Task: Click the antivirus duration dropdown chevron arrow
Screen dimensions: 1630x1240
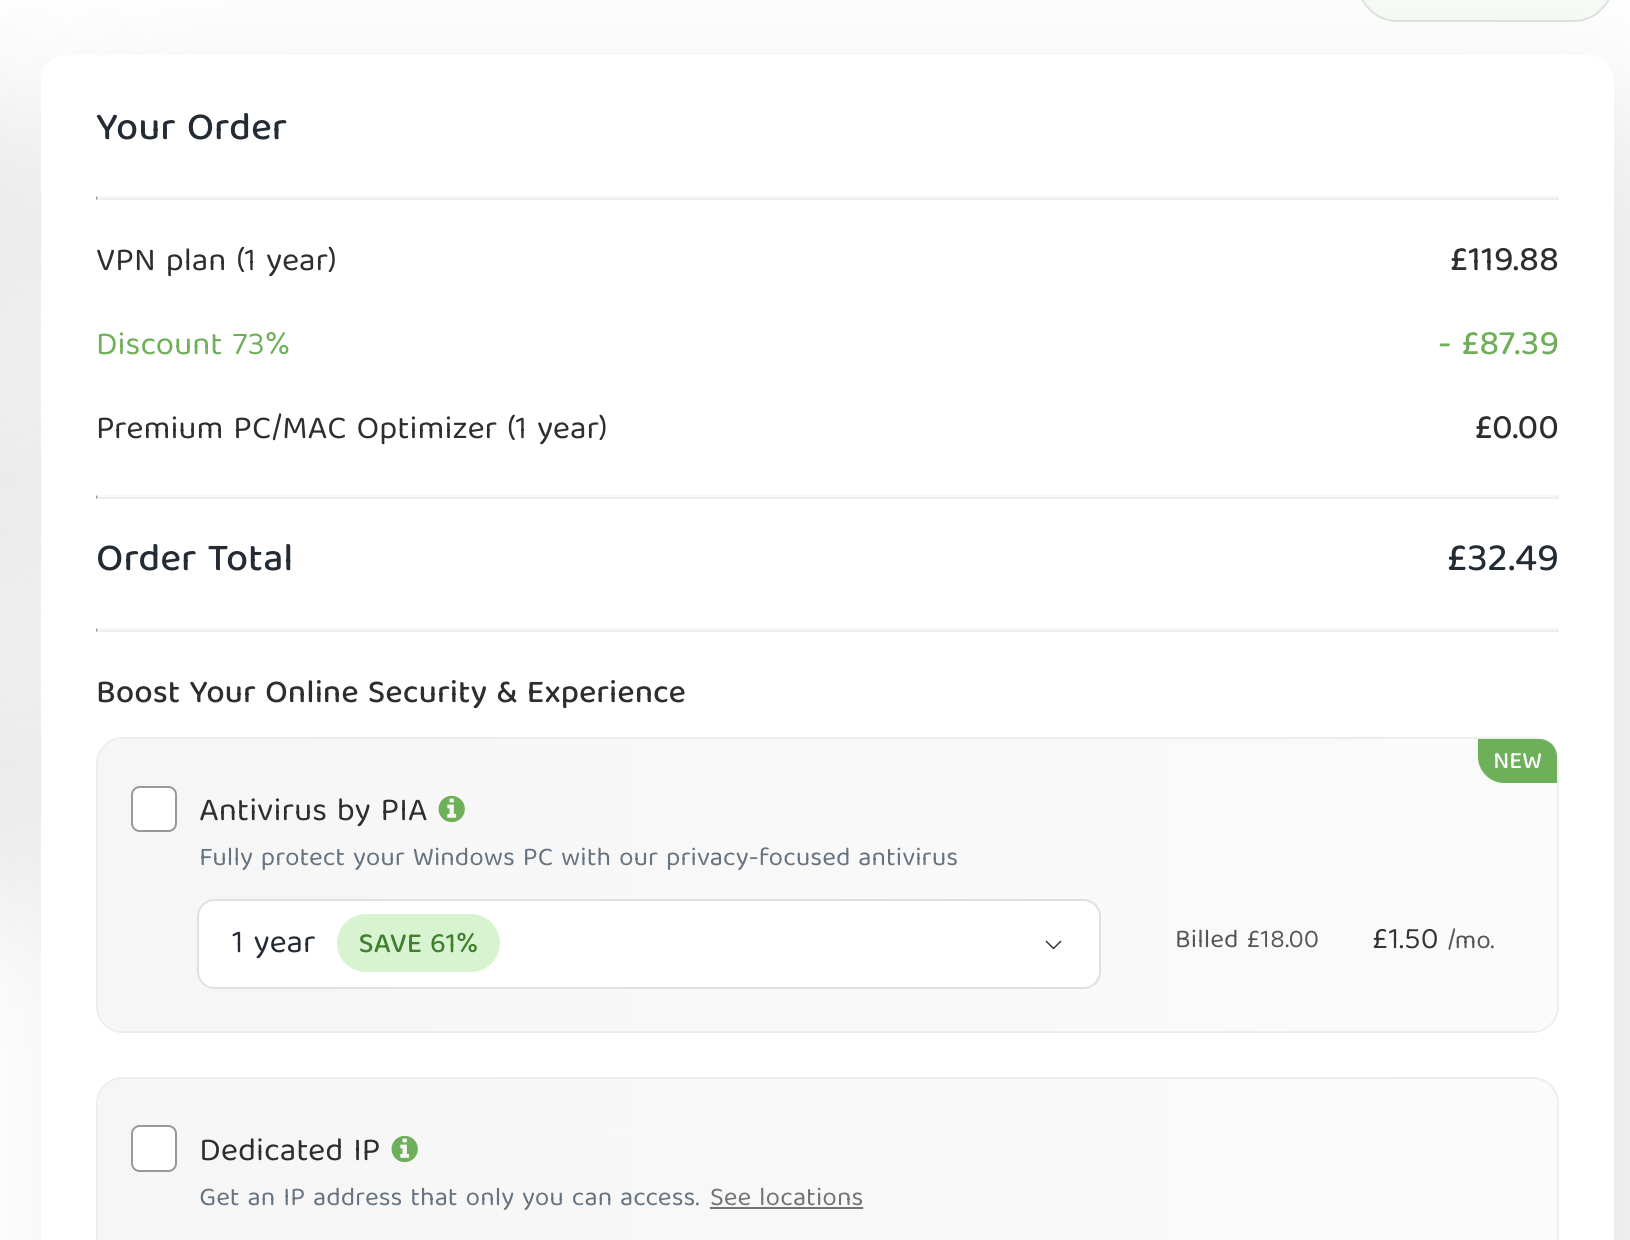Action: [x=1053, y=944]
